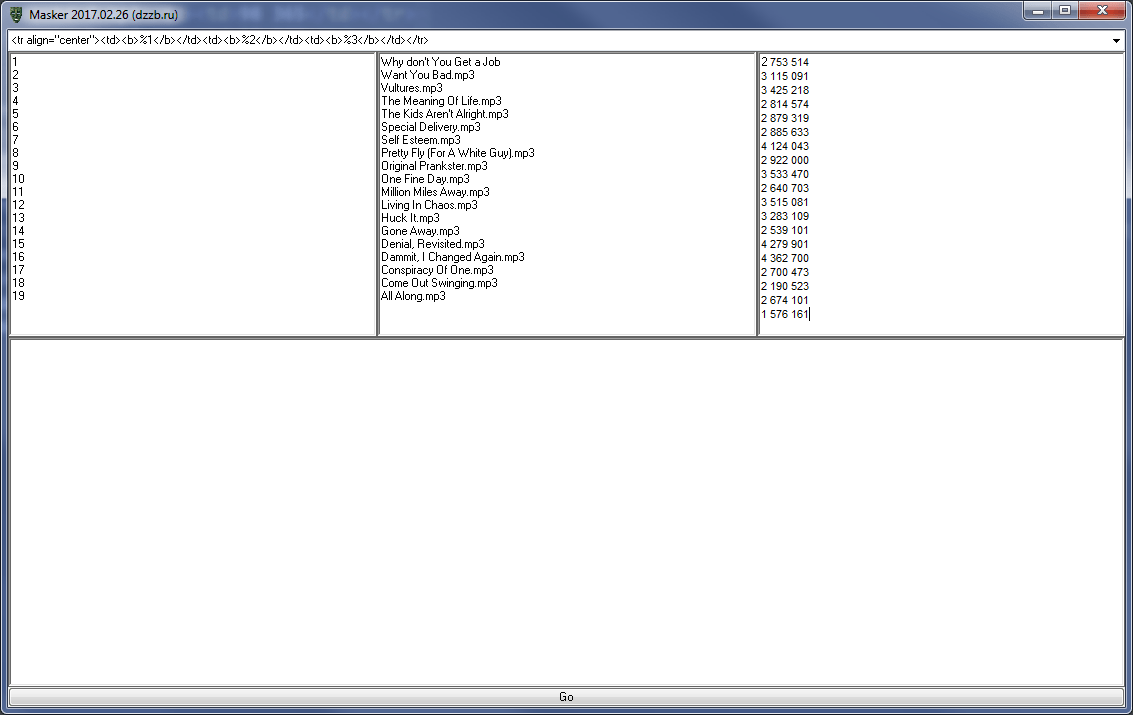The height and width of the screenshot is (715, 1133).
Task: Click the Pretty Fly (For A White Guy).mp3 line
Action: click(457, 153)
